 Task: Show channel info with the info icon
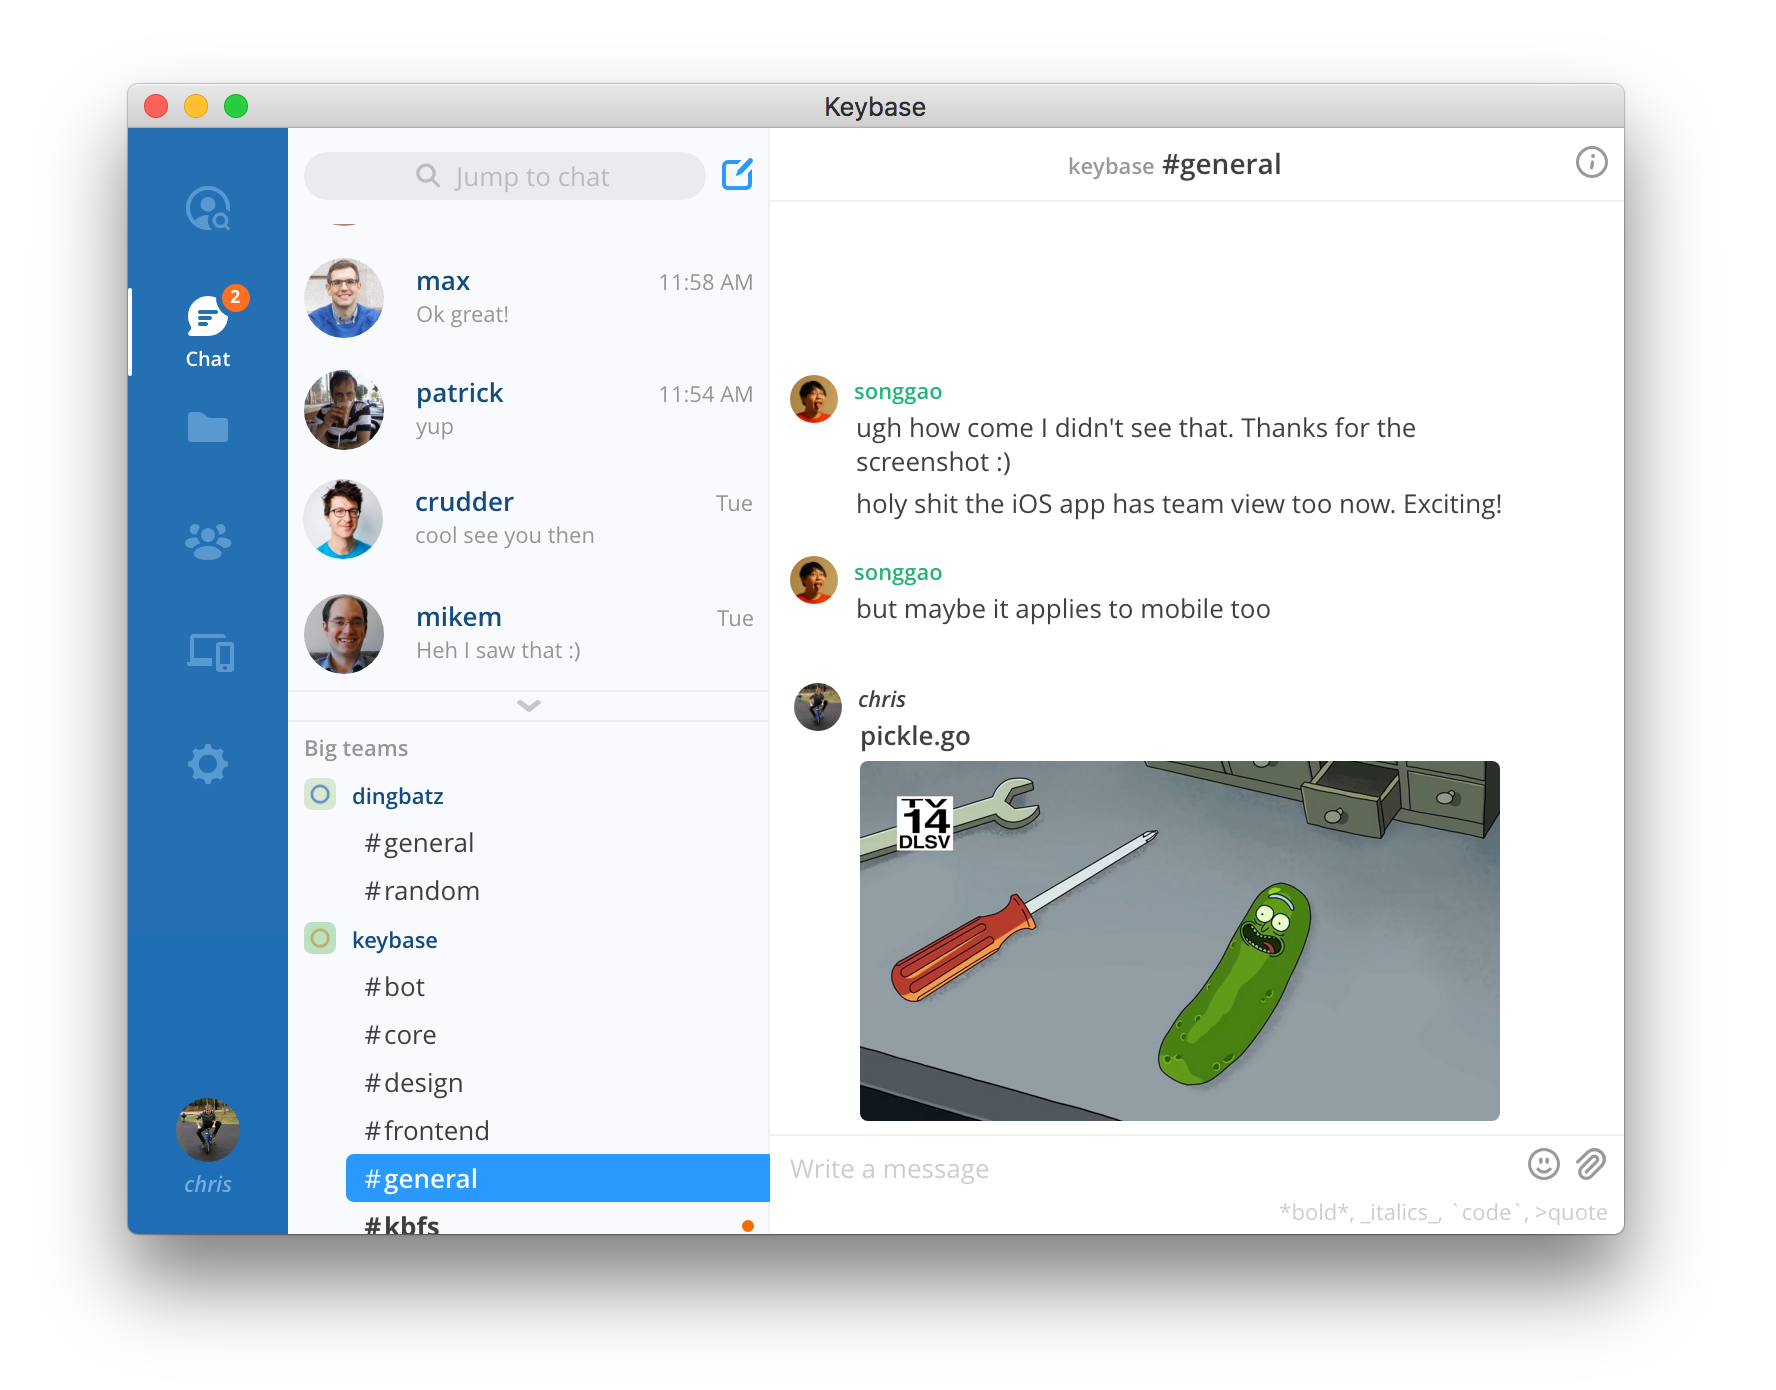click(1591, 162)
